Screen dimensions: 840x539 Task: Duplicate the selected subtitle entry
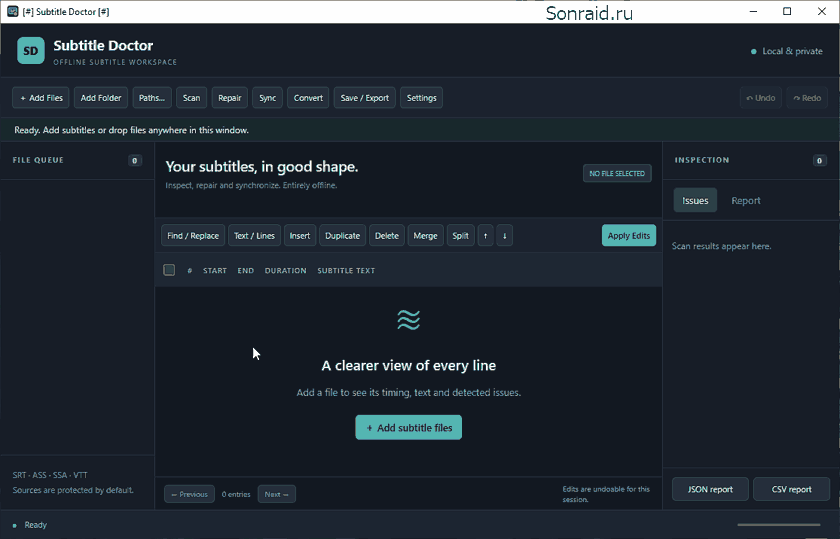[x=342, y=236]
